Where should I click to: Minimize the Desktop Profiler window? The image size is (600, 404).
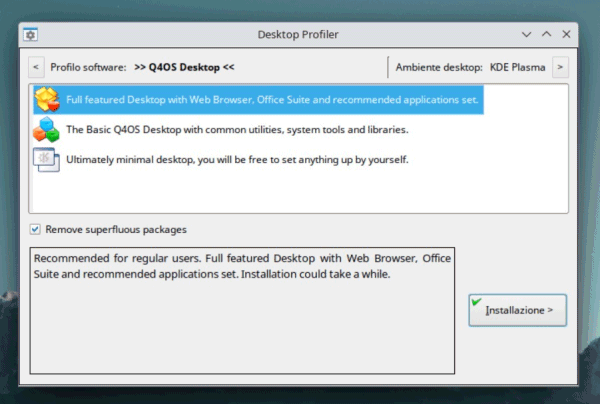point(527,34)
